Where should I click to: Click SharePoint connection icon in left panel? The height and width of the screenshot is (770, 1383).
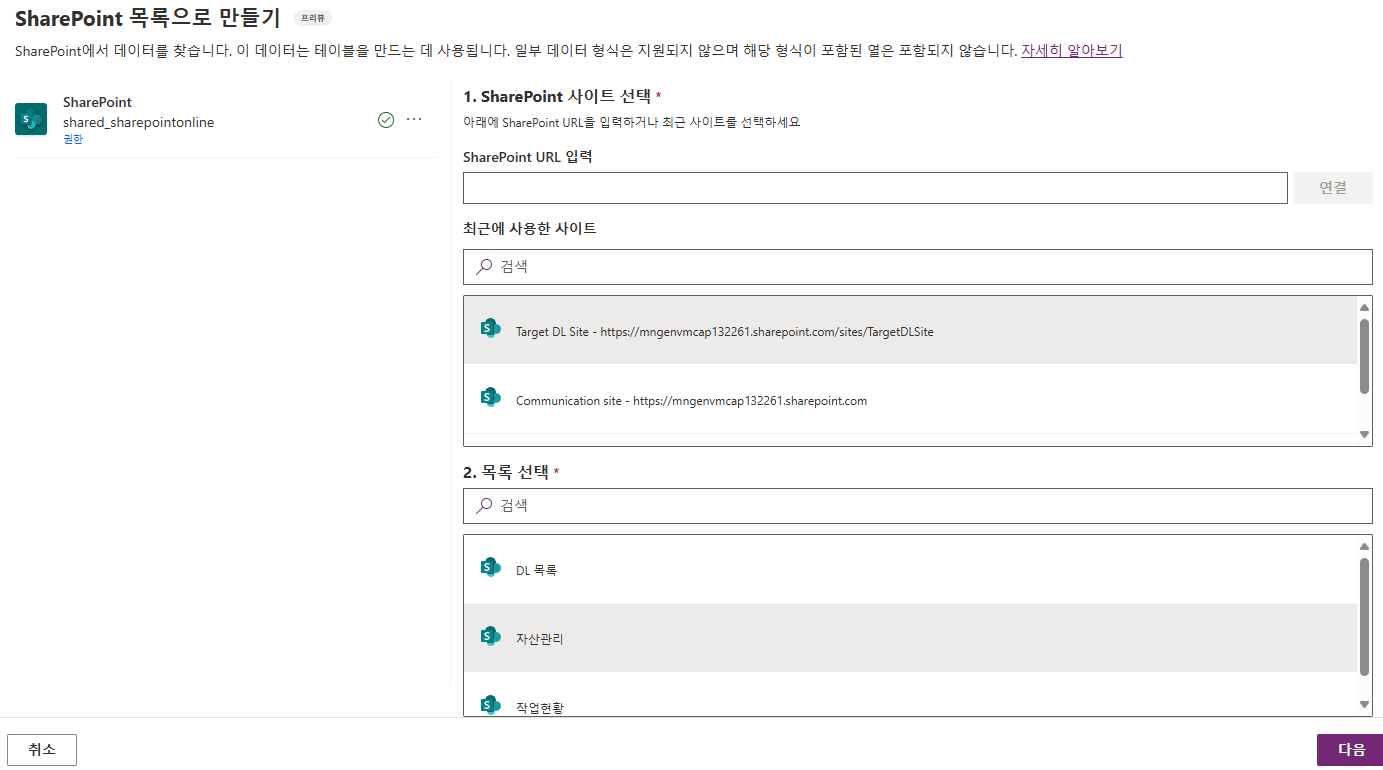coord(31,119)
